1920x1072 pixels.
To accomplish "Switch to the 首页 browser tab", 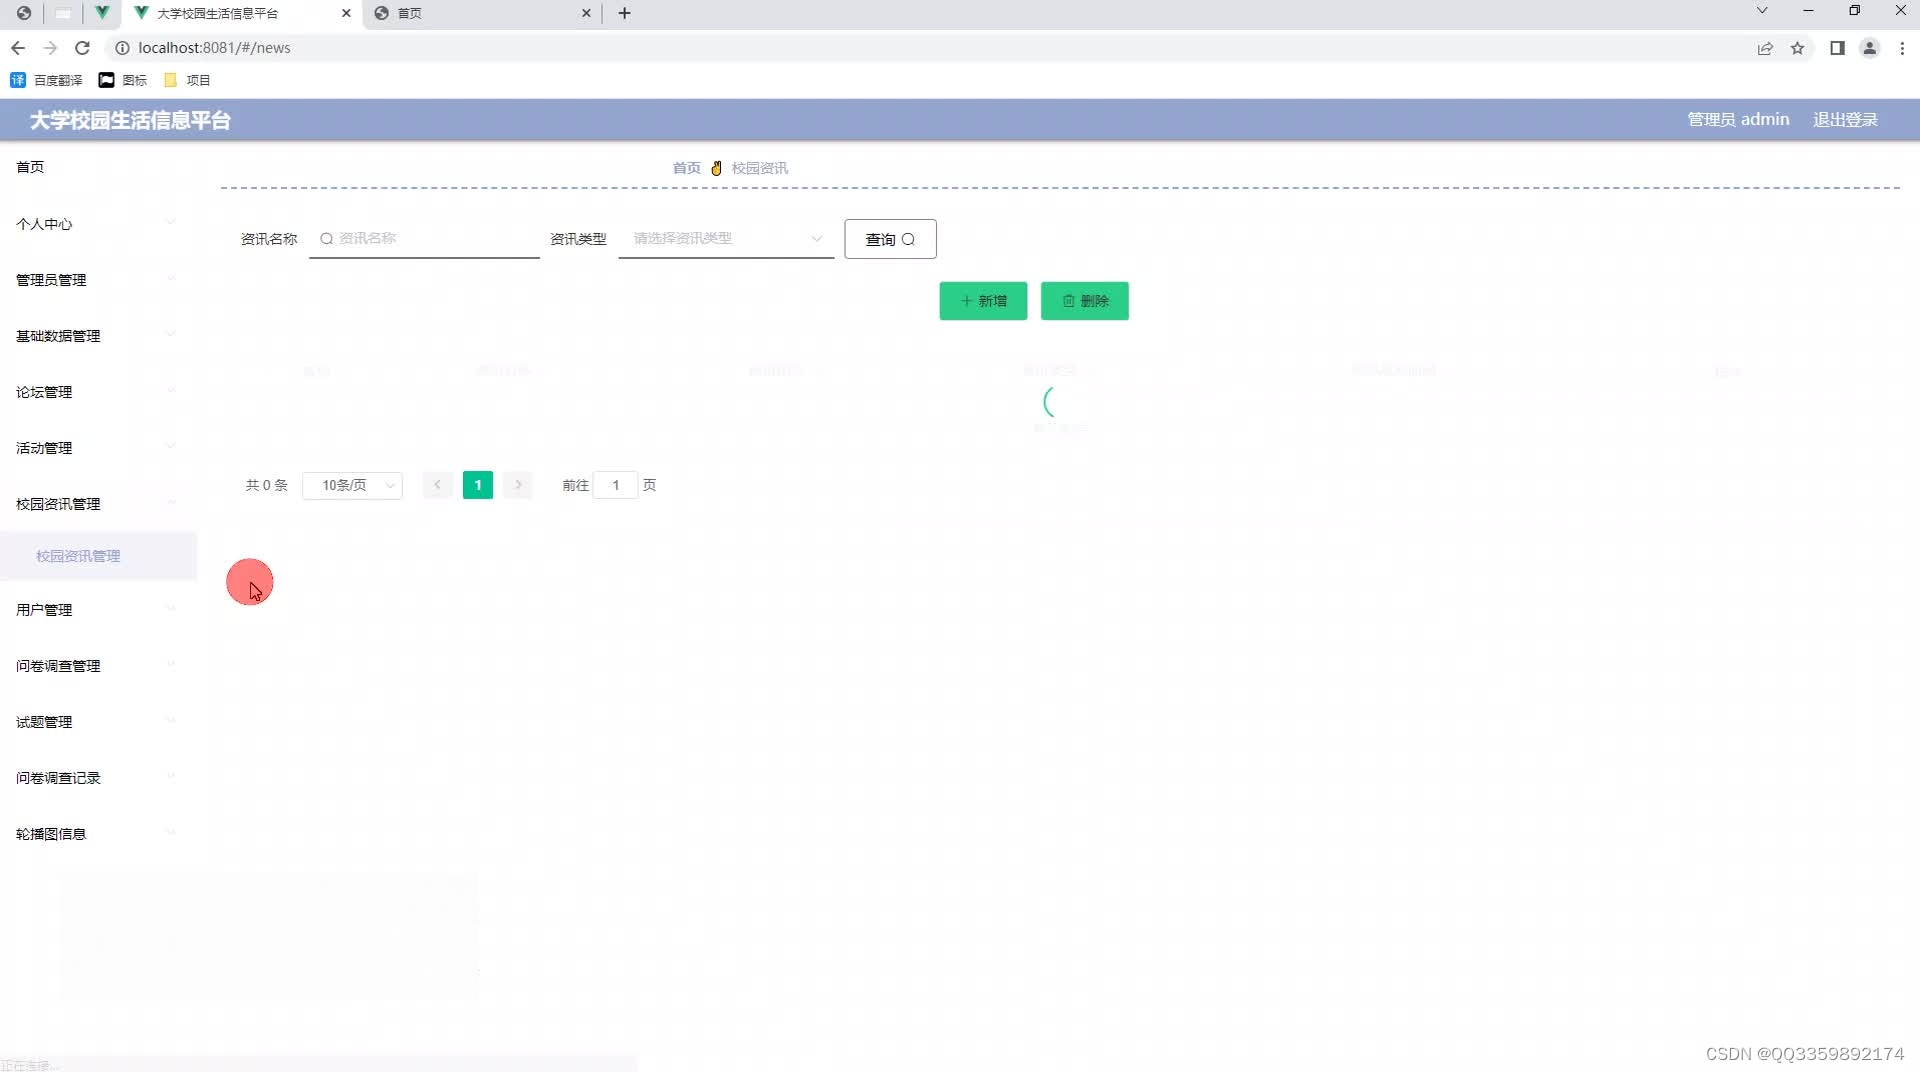I will (482, 13).
